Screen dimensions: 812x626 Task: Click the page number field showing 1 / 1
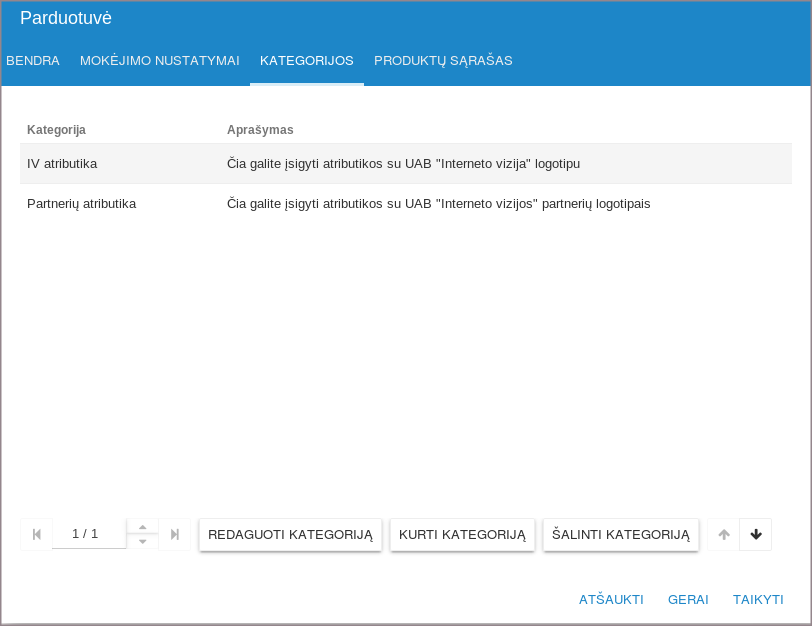(x=88, y=534)
